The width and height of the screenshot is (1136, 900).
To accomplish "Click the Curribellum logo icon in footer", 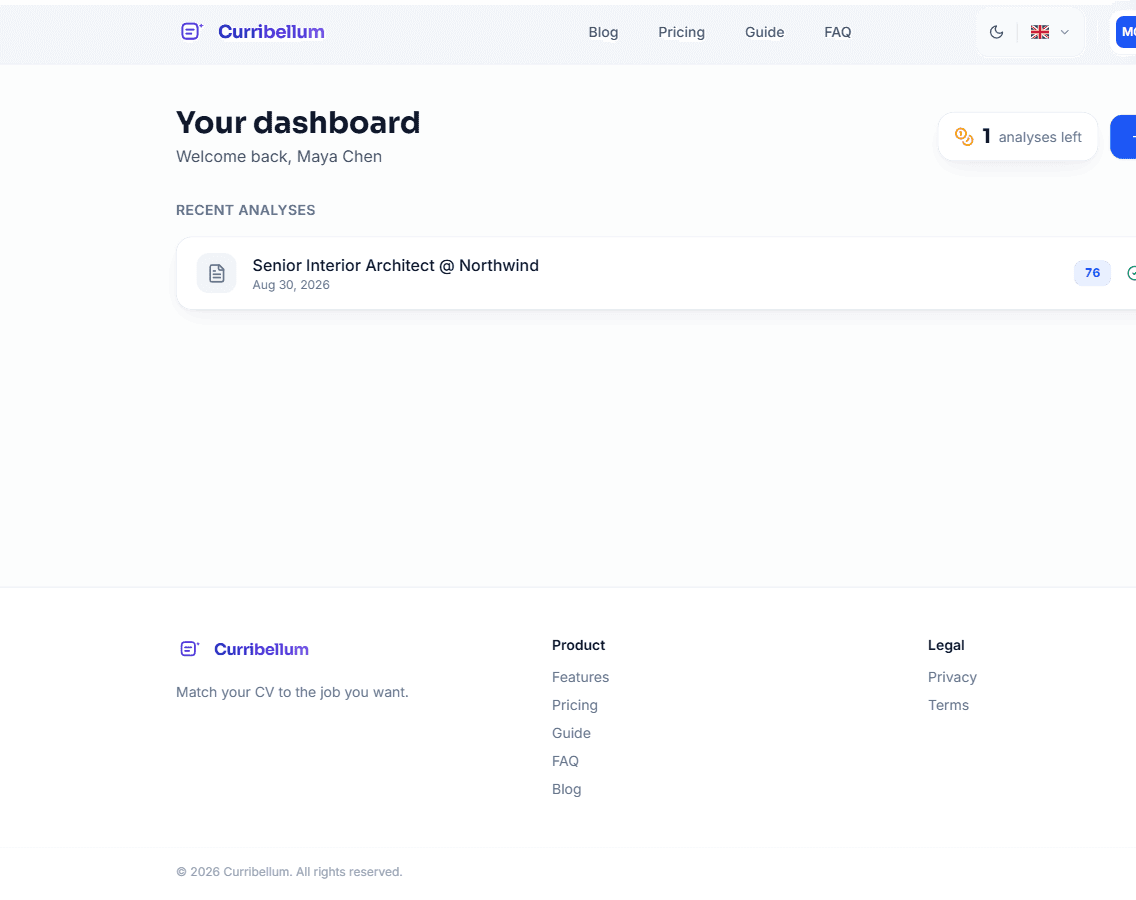I will [x=190, y=649].
